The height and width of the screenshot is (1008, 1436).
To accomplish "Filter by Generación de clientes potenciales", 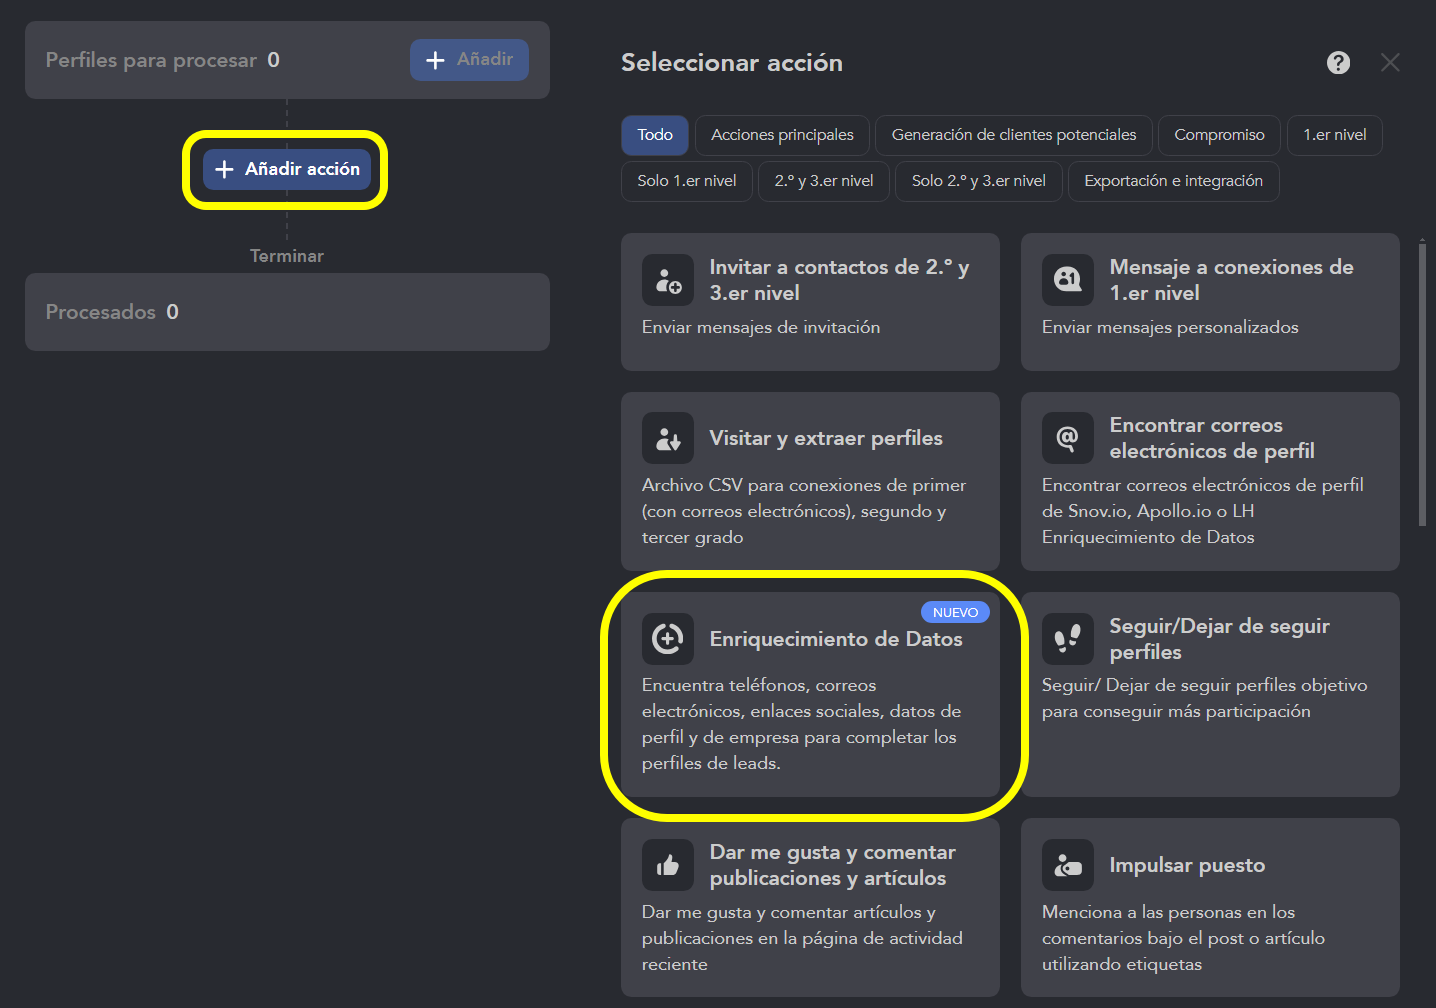I will 1013,135.
